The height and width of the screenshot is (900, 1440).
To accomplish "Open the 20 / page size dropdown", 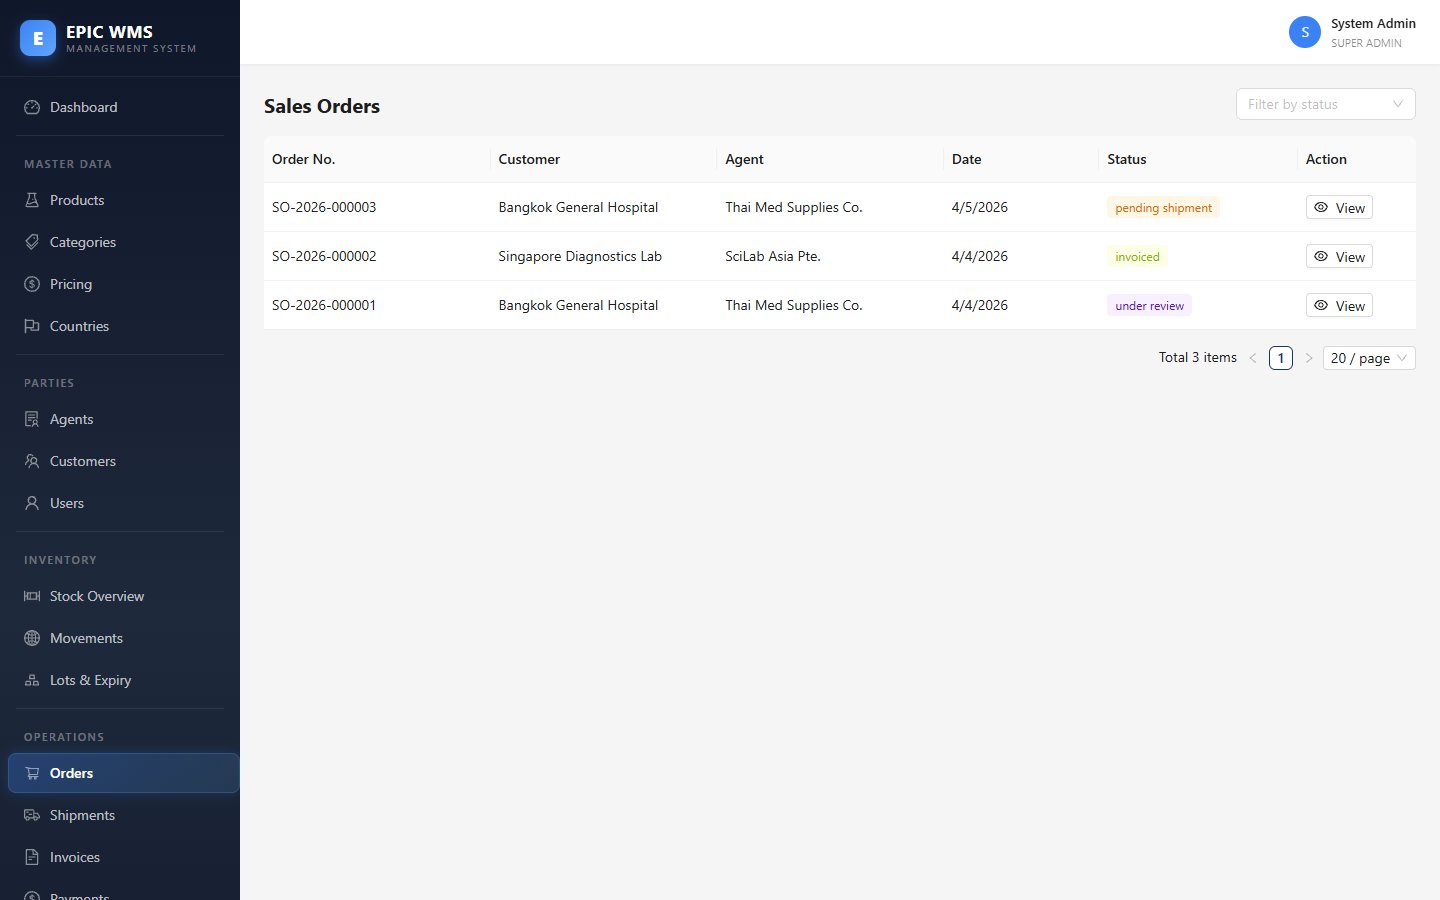I will [x=1369, y=358].
